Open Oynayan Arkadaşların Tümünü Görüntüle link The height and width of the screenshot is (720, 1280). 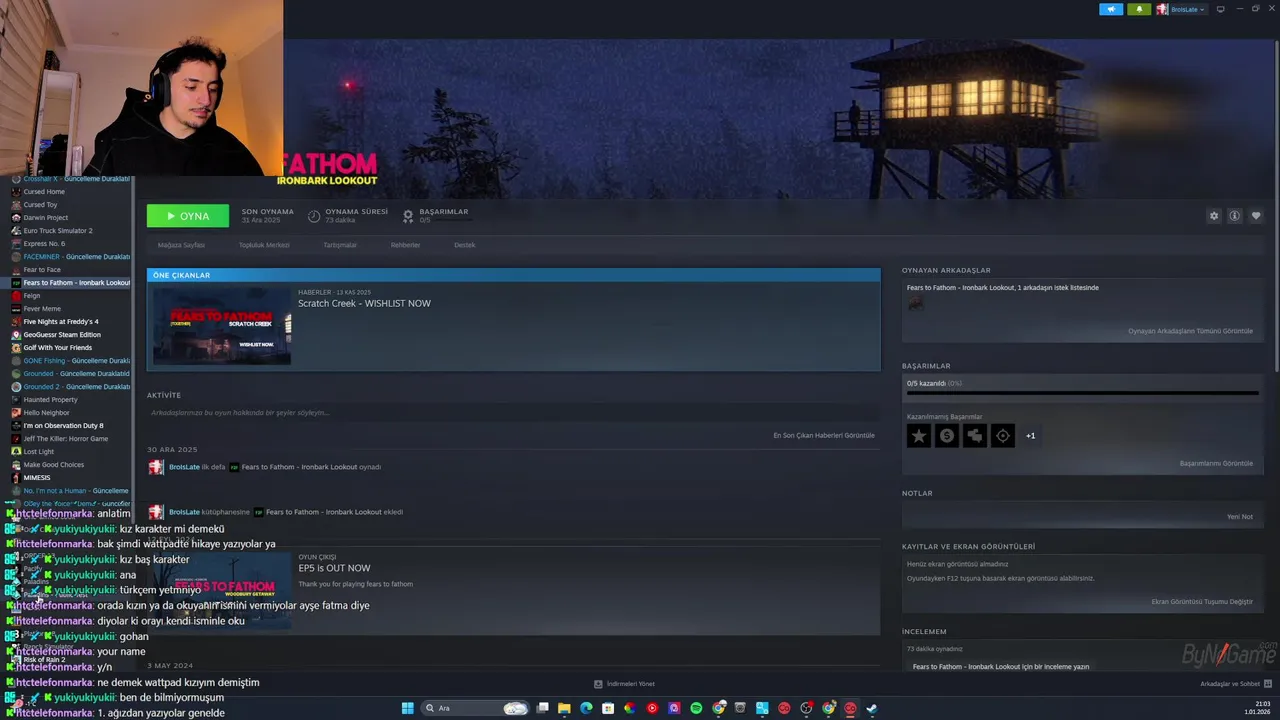pos(1190,331)
